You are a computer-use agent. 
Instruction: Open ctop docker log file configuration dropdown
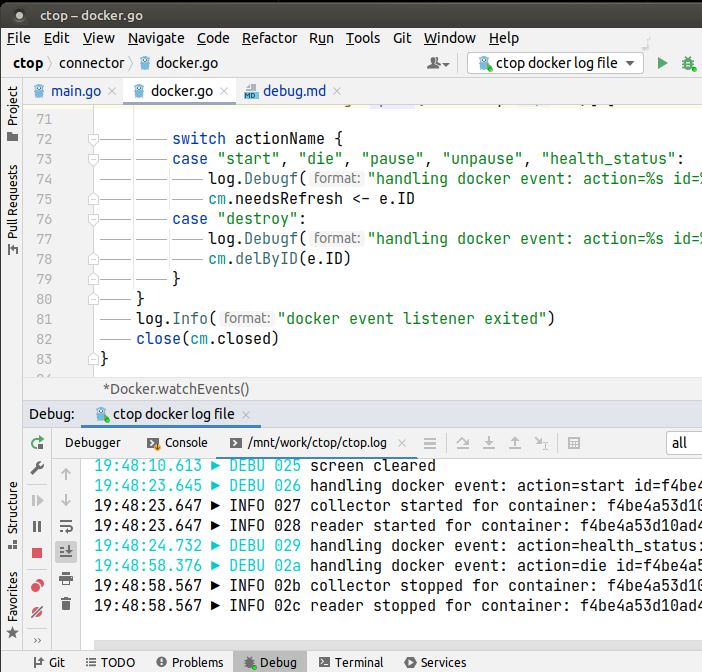[556, 63]
